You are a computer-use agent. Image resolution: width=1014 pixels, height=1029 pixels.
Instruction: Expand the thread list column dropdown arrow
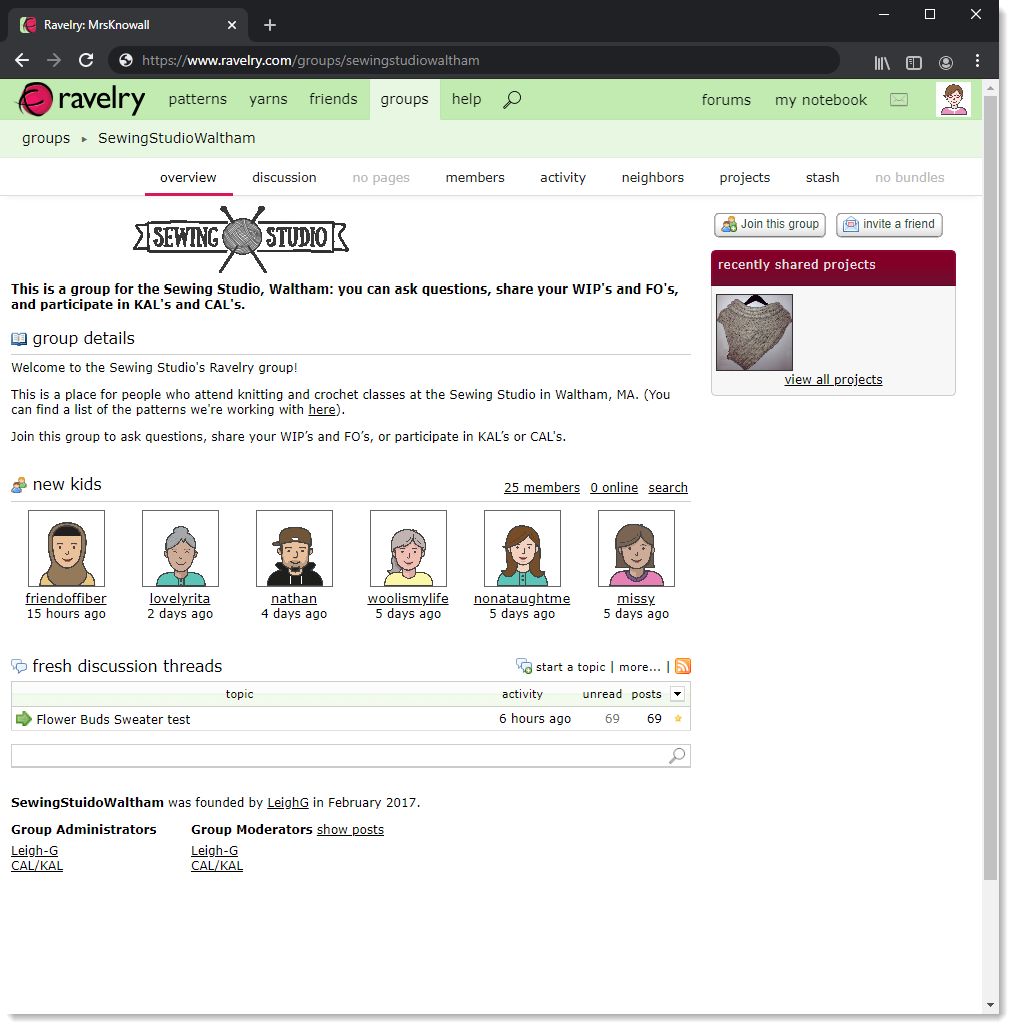(677, 694)
